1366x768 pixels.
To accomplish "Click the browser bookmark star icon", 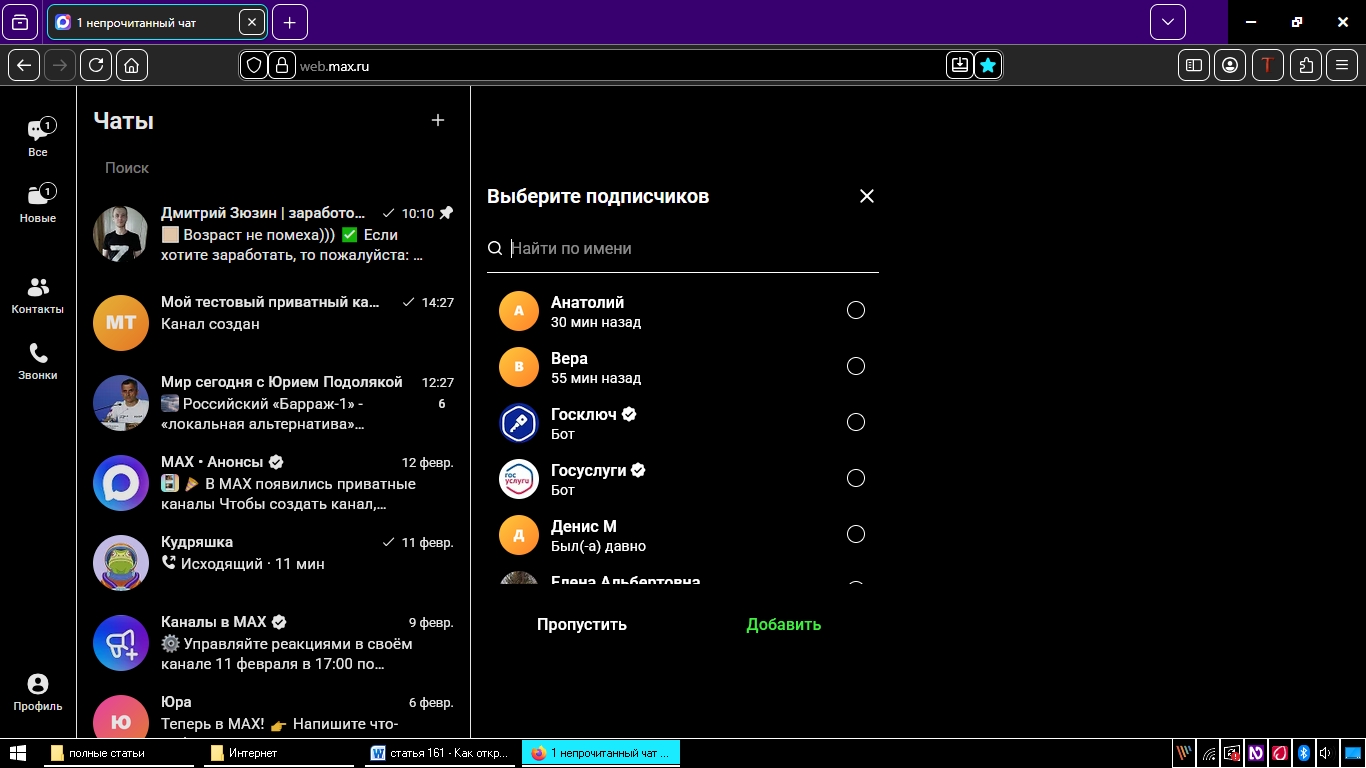I will pos(988,65).
